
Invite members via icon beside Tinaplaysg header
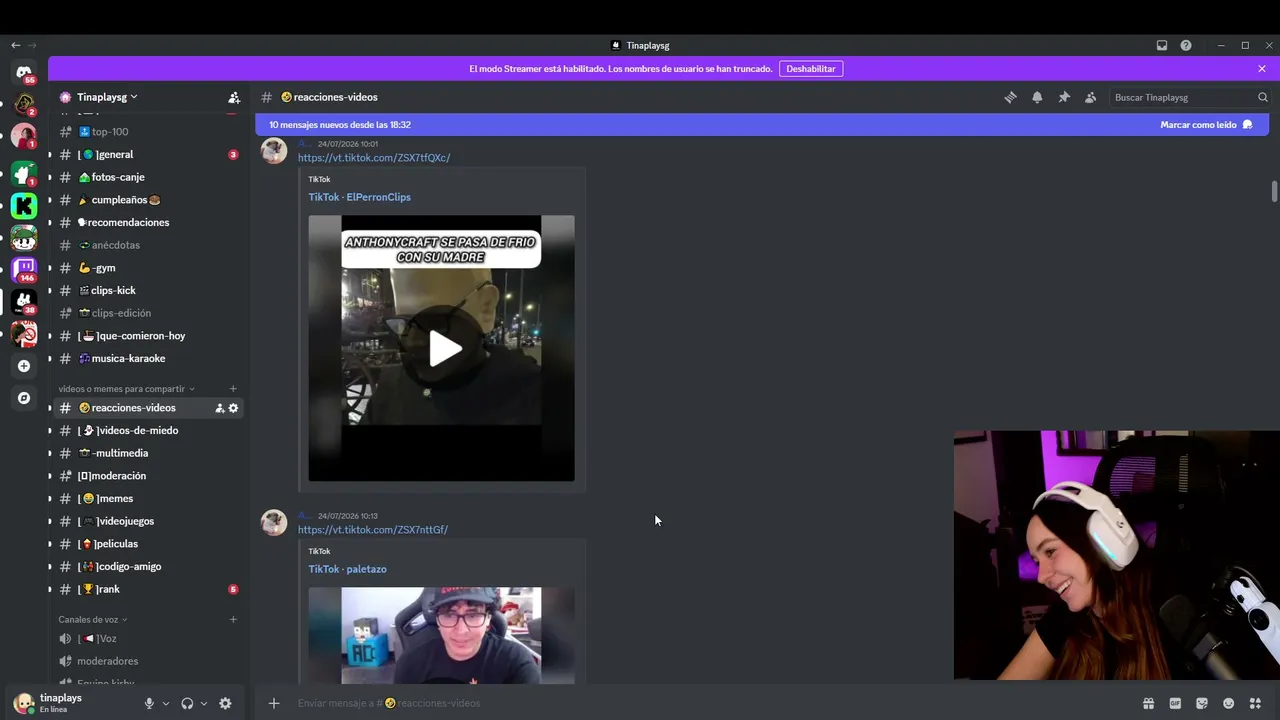(x=234, y=97)
